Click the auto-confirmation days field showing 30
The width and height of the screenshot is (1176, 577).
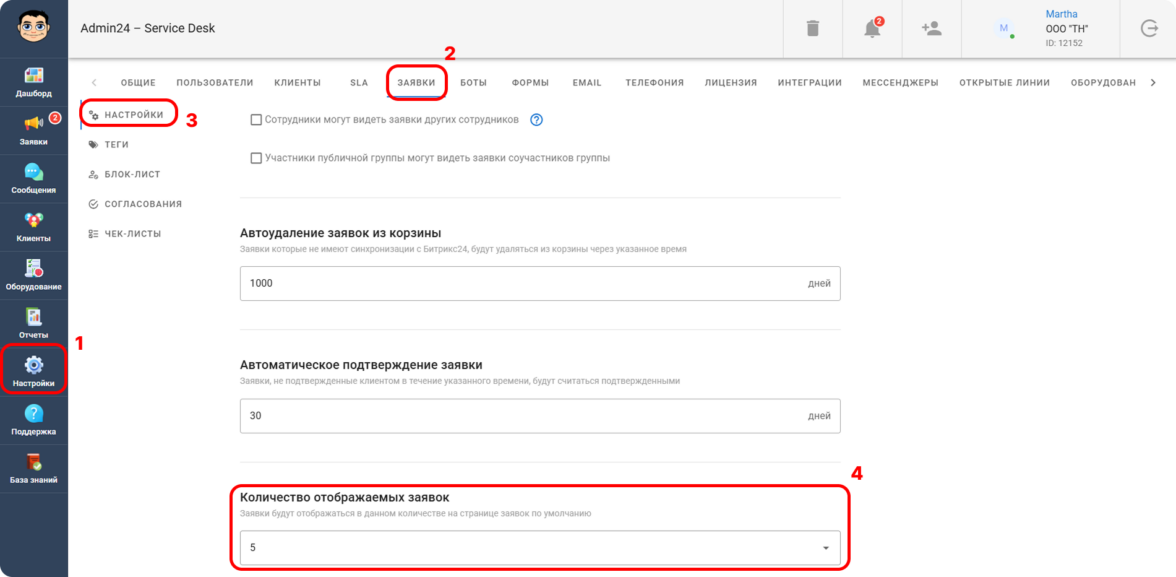point(540,416)
